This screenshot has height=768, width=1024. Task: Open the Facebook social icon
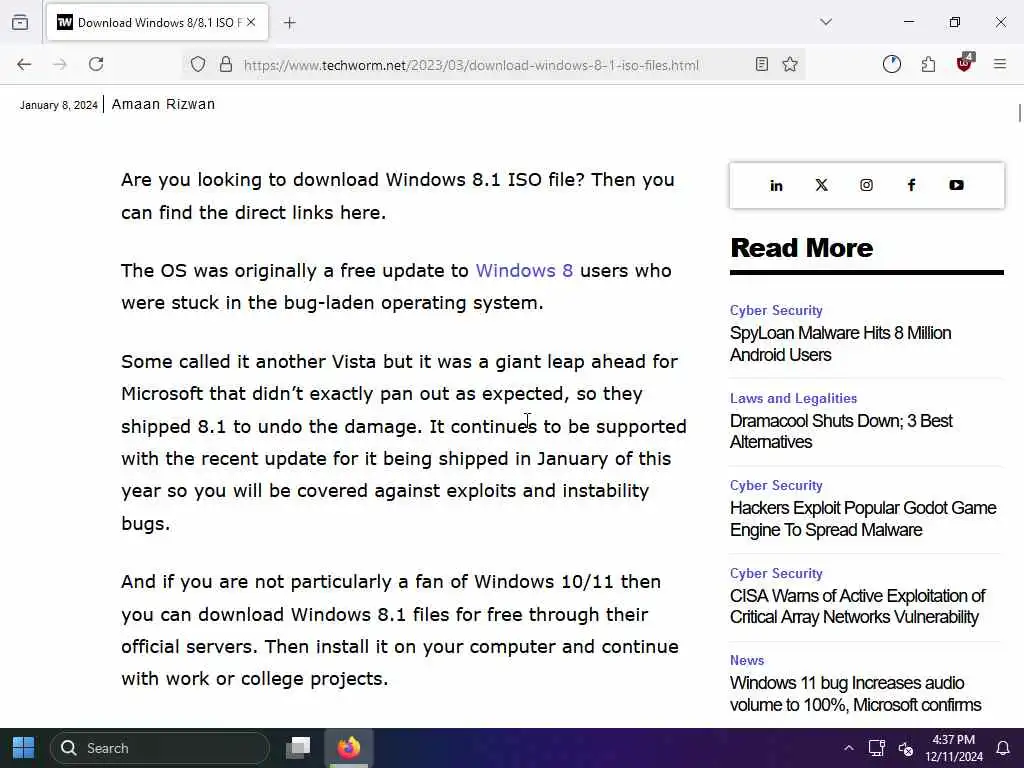click(x=912, y=185)
